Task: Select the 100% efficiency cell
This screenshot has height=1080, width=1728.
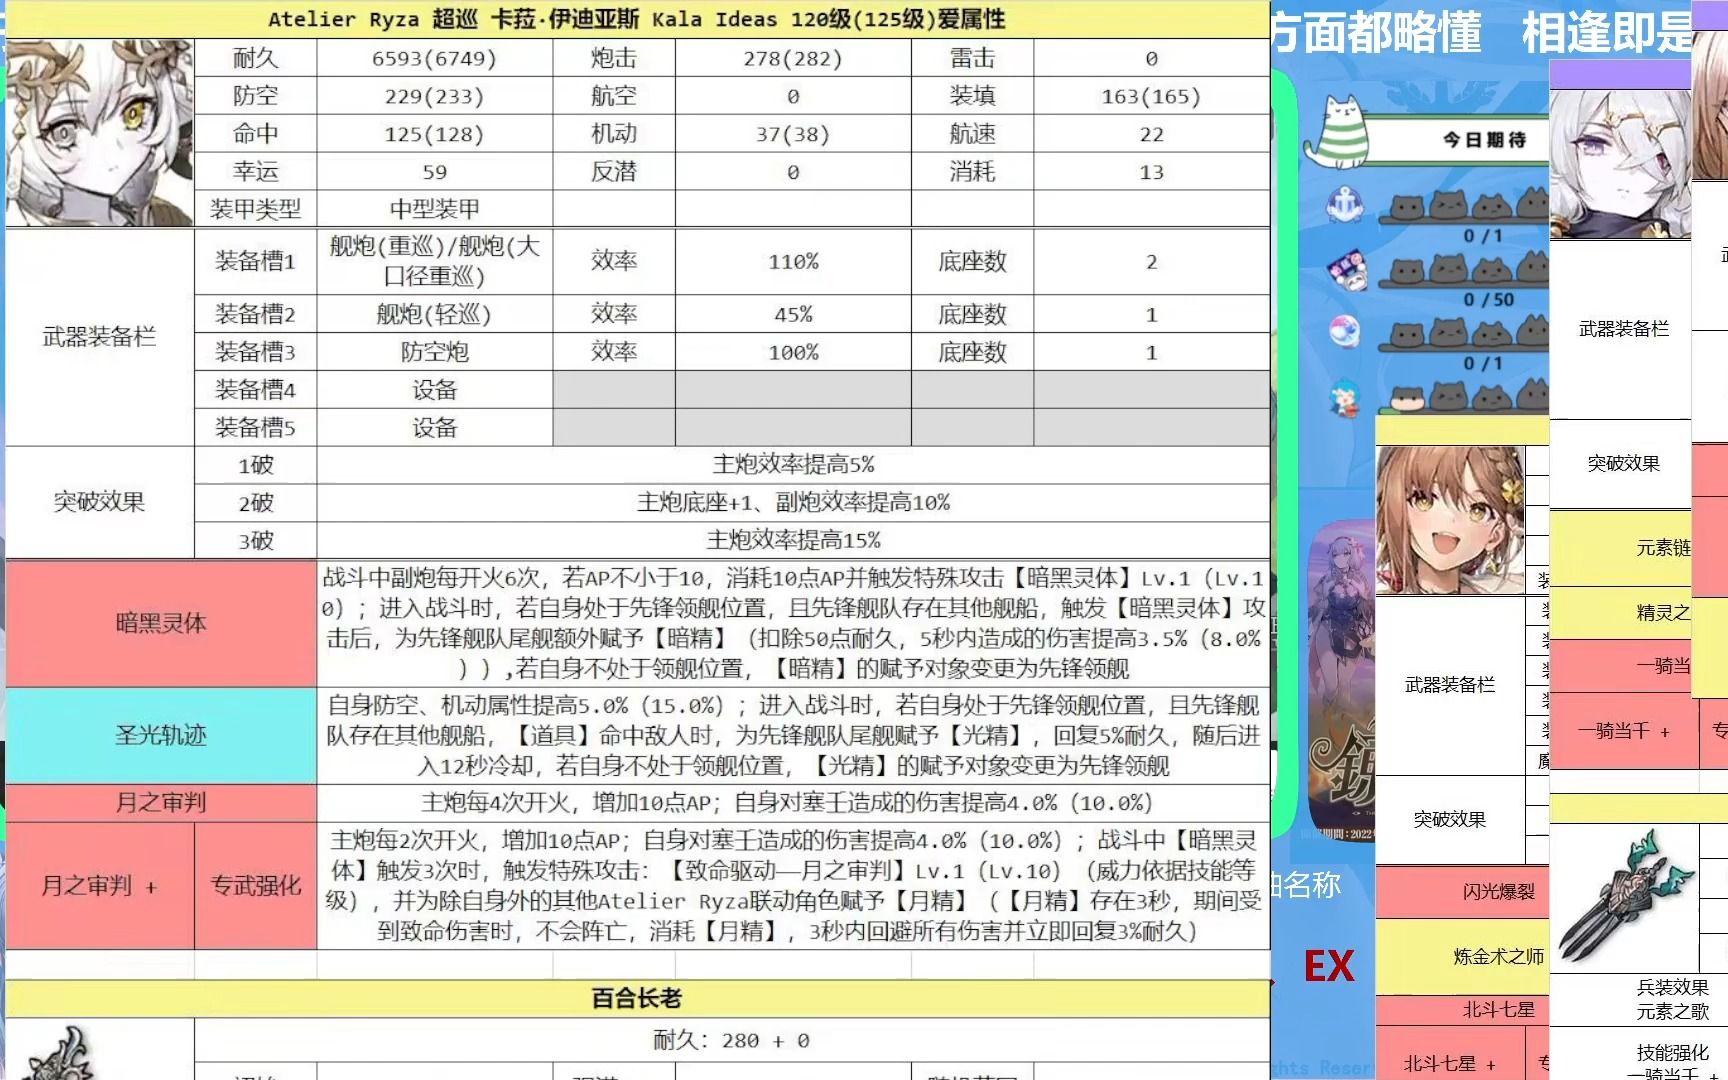Action: point(792,352)
